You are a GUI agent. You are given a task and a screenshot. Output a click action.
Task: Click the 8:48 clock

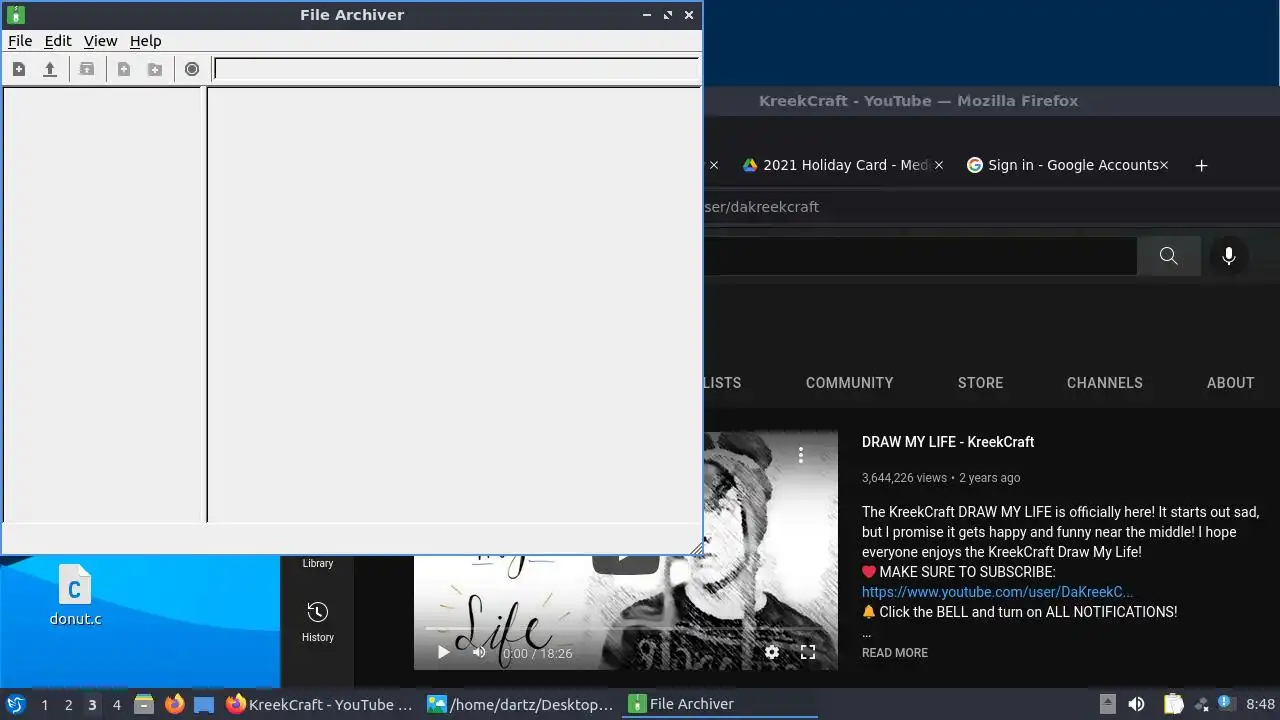click(x=1260, y=705)
